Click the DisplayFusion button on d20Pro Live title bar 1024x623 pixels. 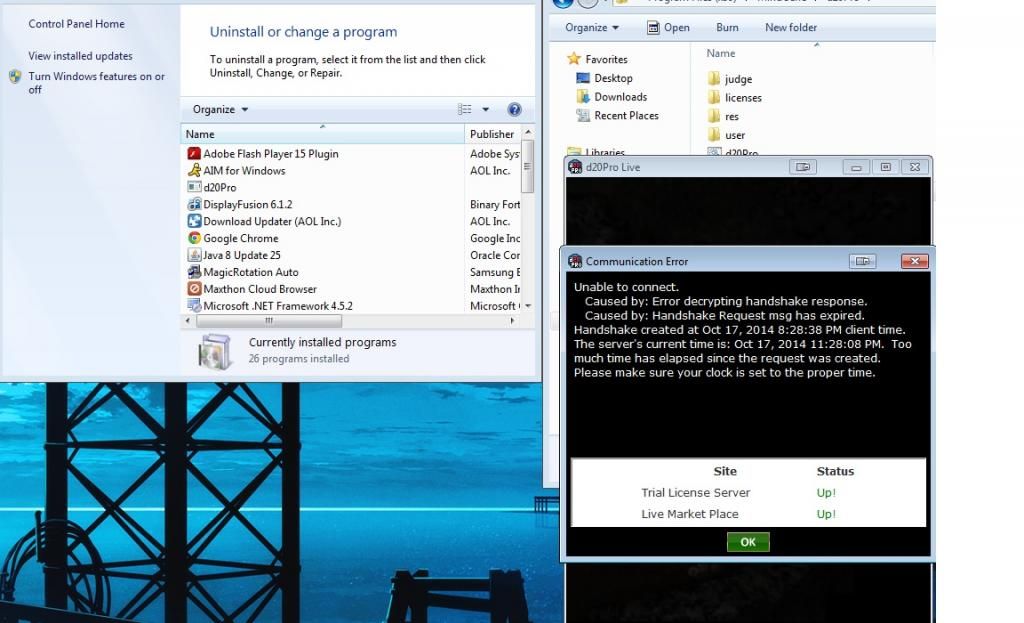803,167
